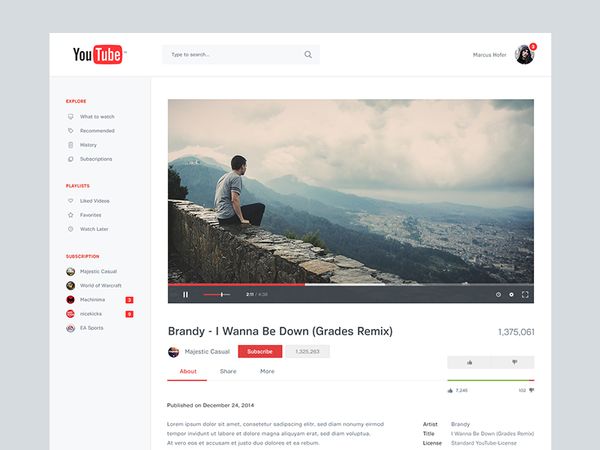Click Machinima's red unread badge

(129, 300)
